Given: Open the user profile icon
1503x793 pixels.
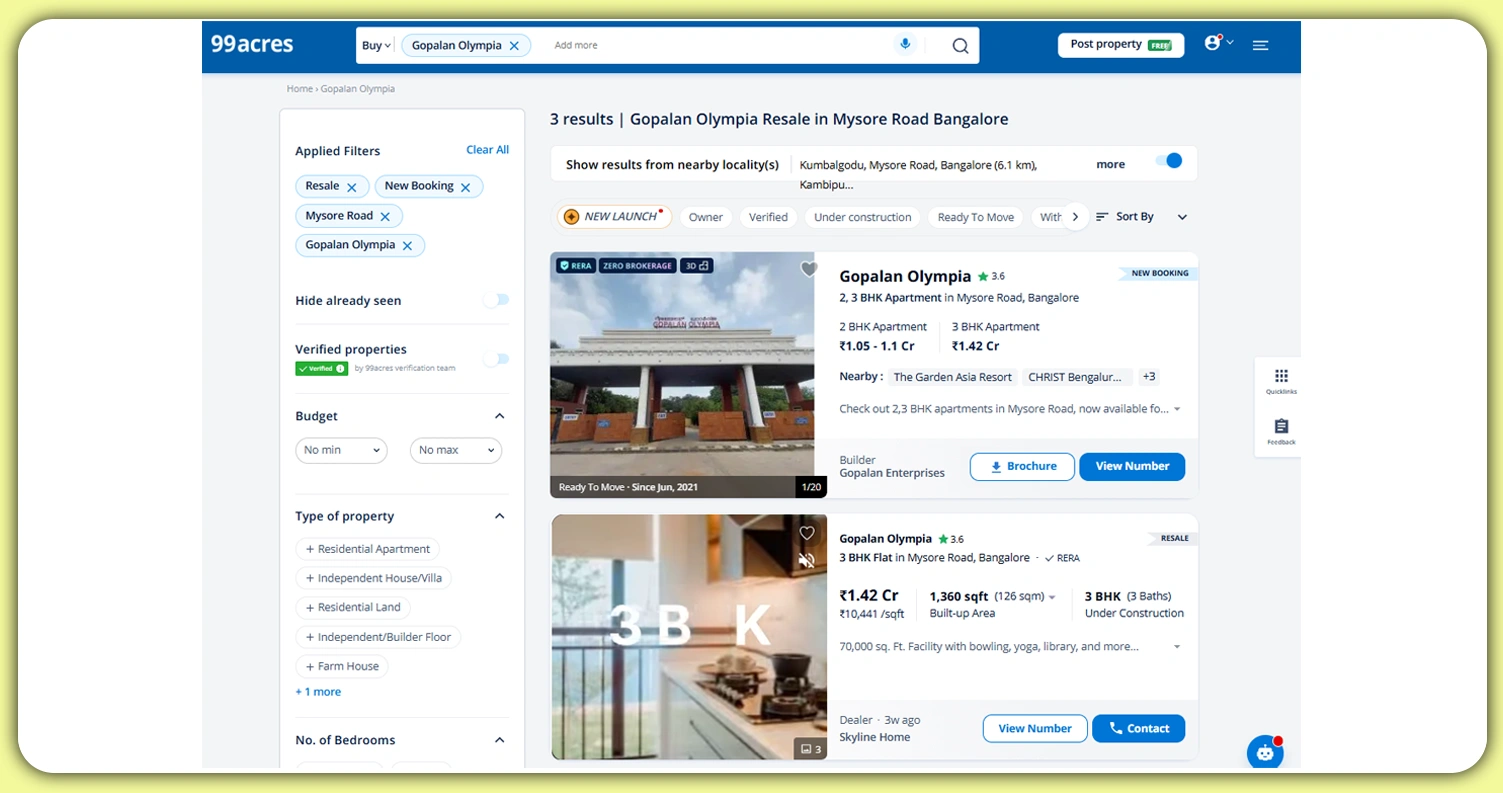Looking at the screenshot, I should (1212, 40).
